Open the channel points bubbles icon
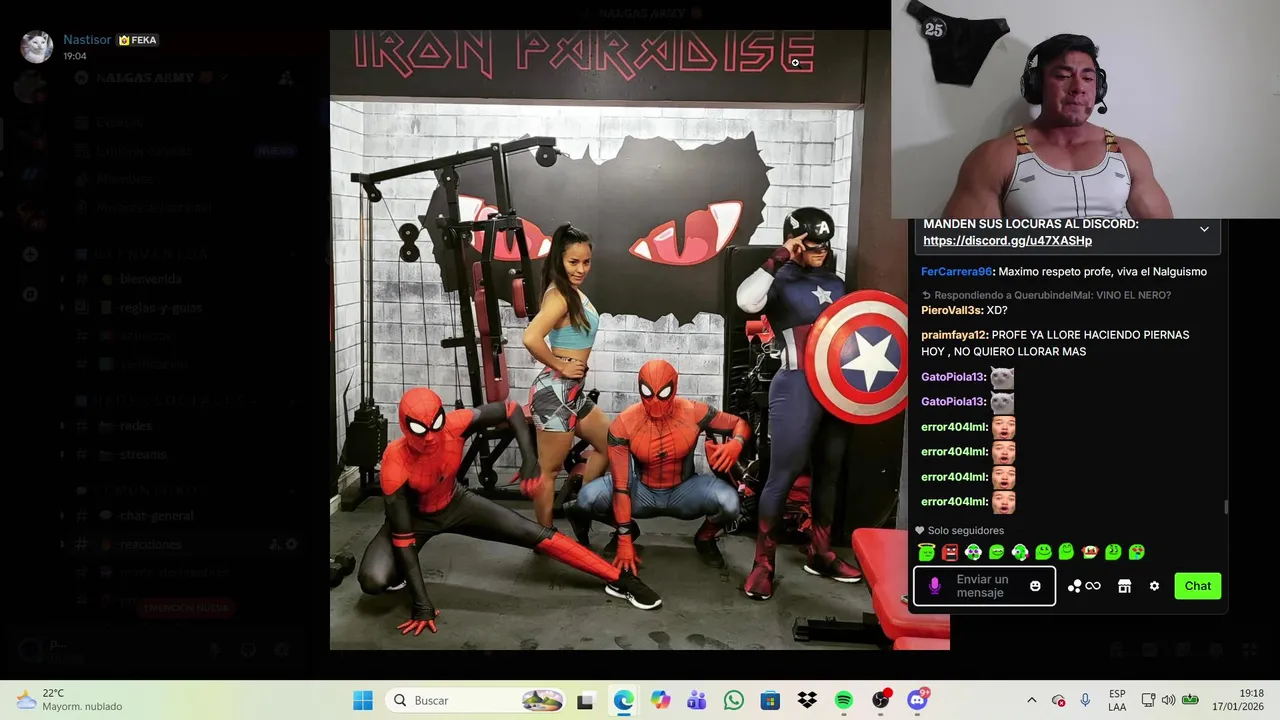 (1074, 586)
